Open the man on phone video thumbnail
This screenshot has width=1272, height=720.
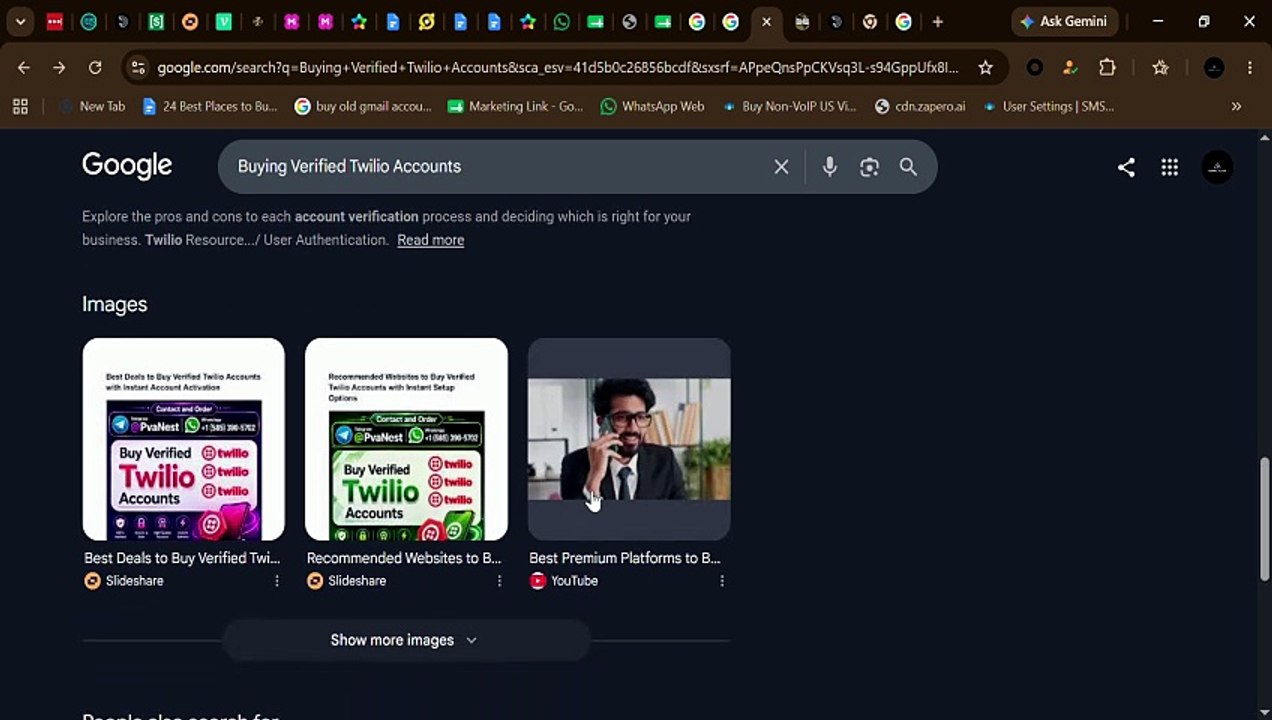click(x=629, y=439)
